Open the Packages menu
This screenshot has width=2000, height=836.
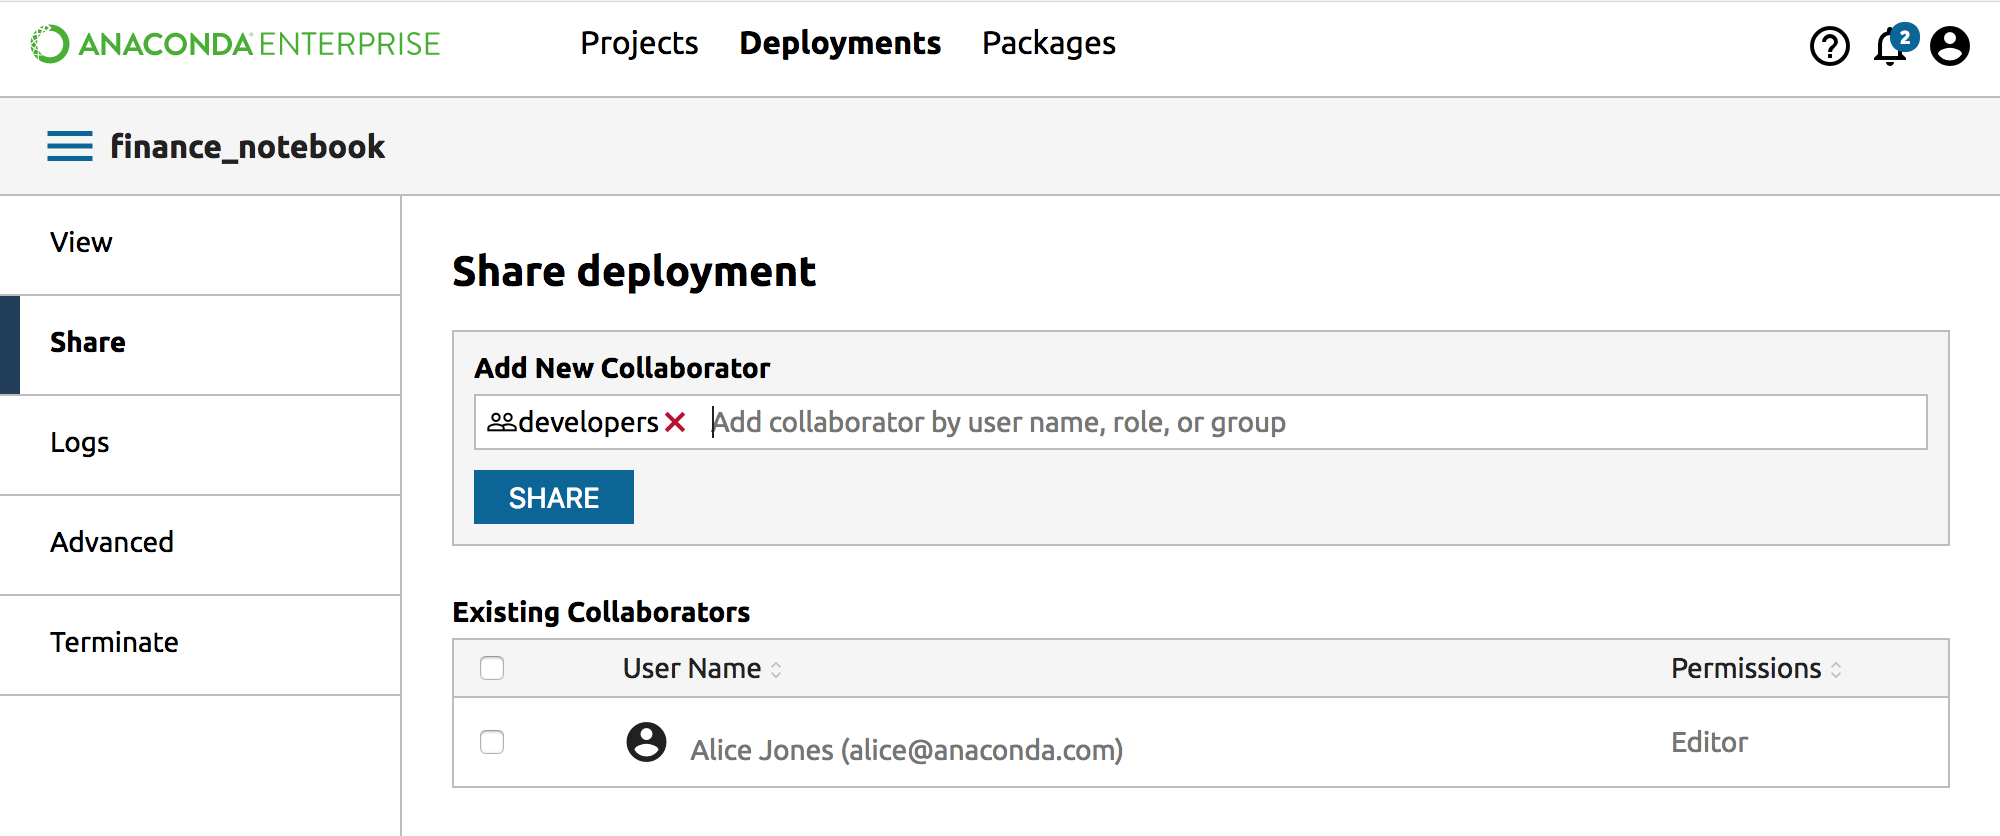(1048, 44)
